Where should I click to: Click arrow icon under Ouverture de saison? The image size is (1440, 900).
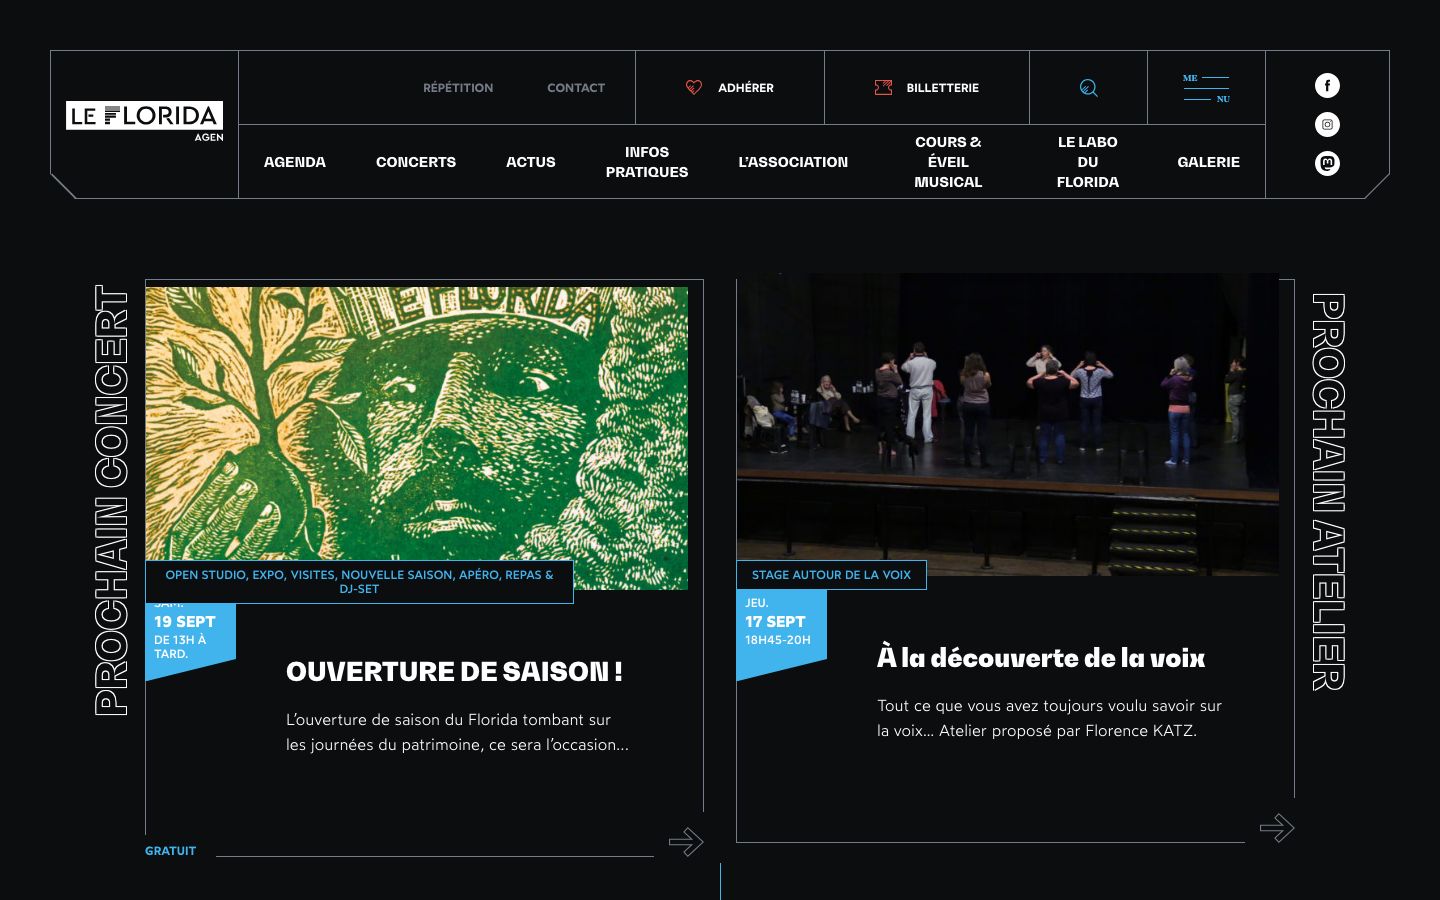(x=686, y=842)
